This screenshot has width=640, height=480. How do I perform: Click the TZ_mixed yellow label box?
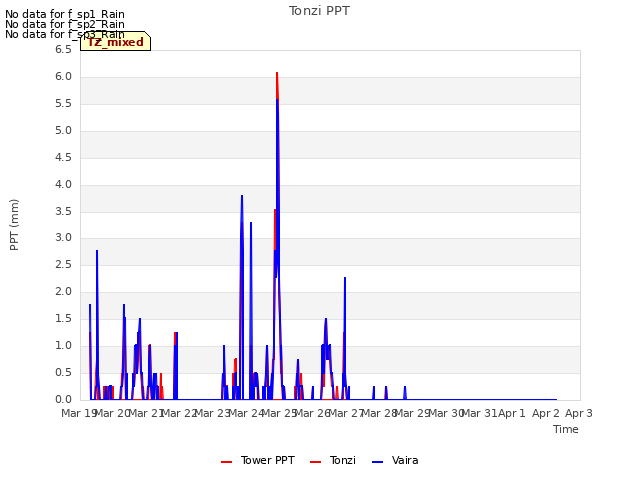pyautogui.click(x=116, y=41)
